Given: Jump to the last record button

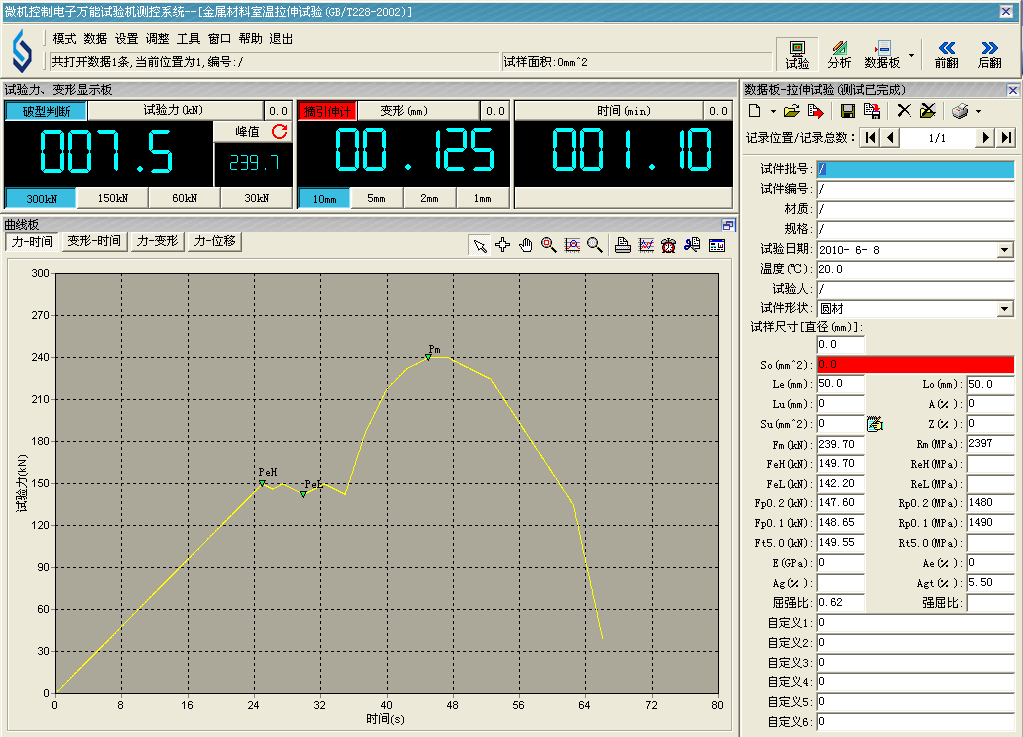Looking at the screenshot, I should click(x=1006, y=138).
